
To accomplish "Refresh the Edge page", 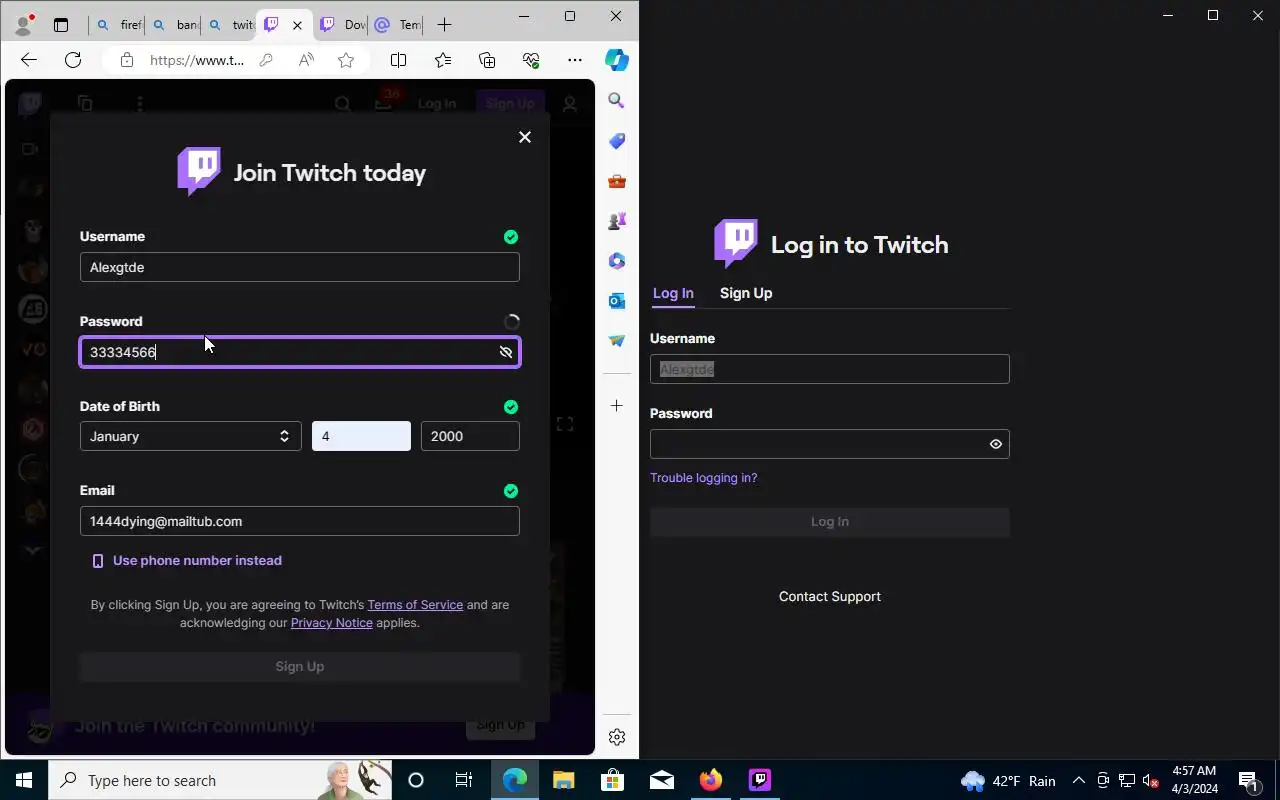I will (73, 60).
